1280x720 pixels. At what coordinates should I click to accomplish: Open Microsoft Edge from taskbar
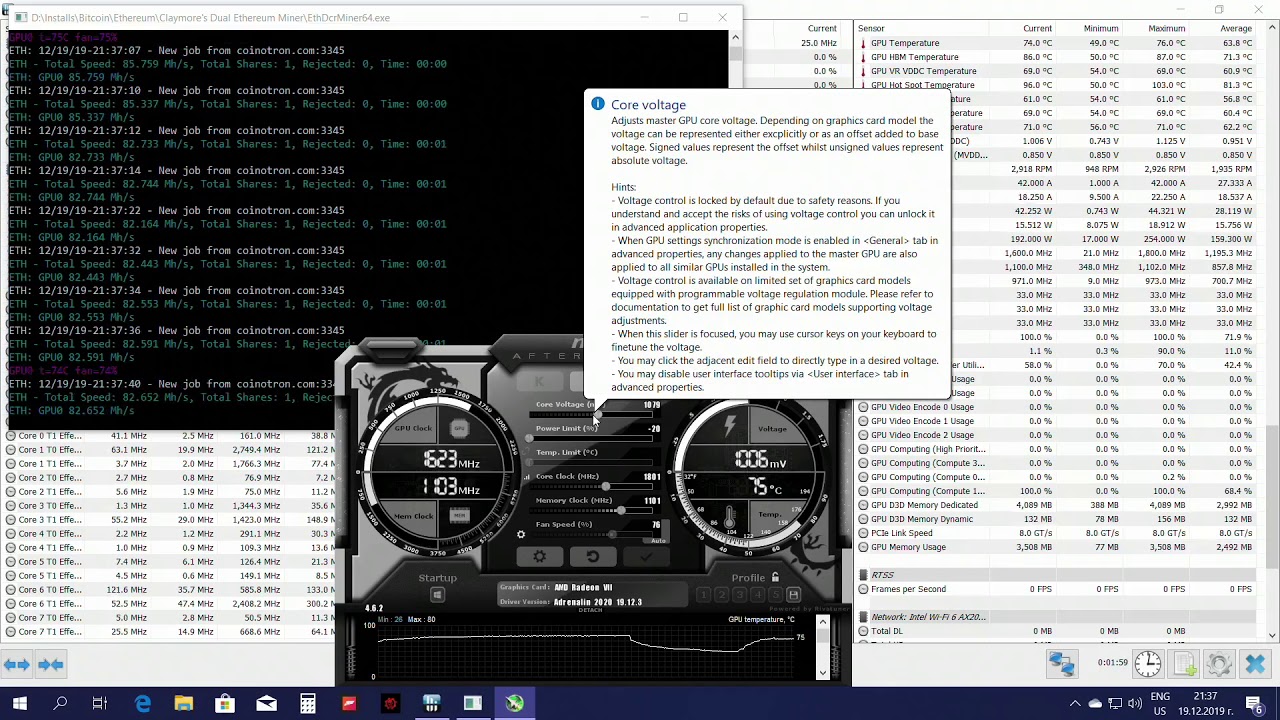pos(143,704)
